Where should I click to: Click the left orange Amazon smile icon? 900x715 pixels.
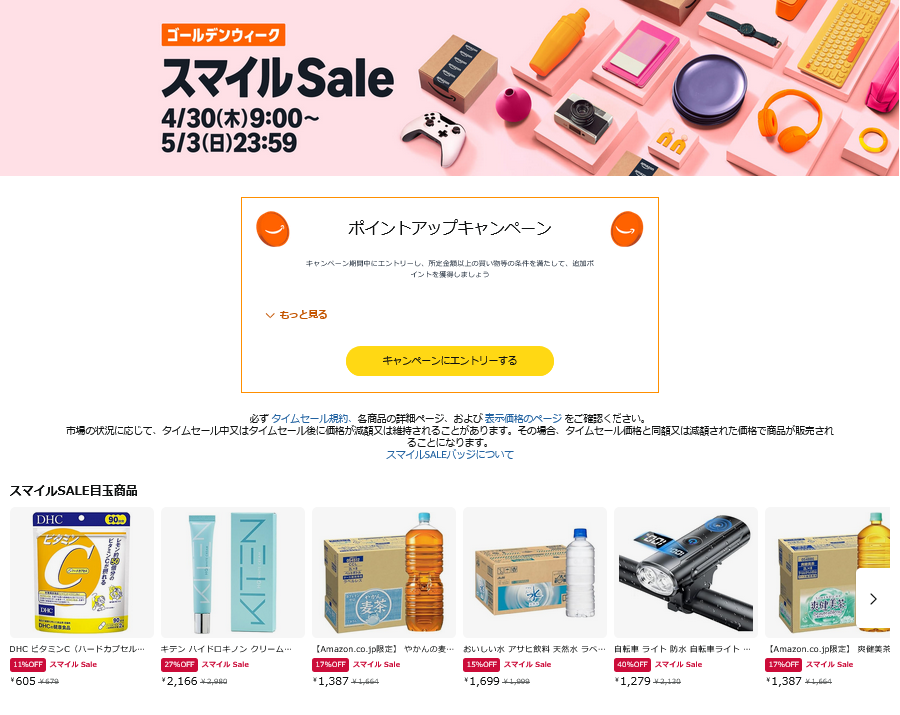[273, 229]
